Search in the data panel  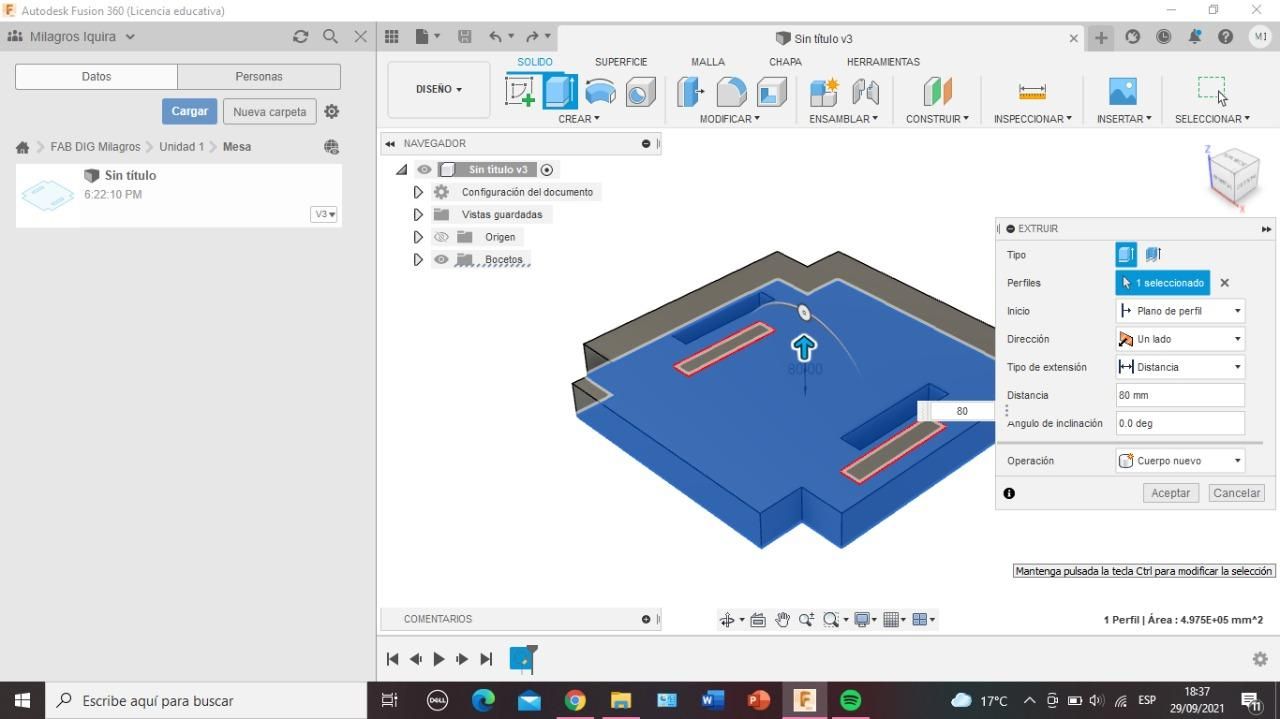click(x=330, y=36)
